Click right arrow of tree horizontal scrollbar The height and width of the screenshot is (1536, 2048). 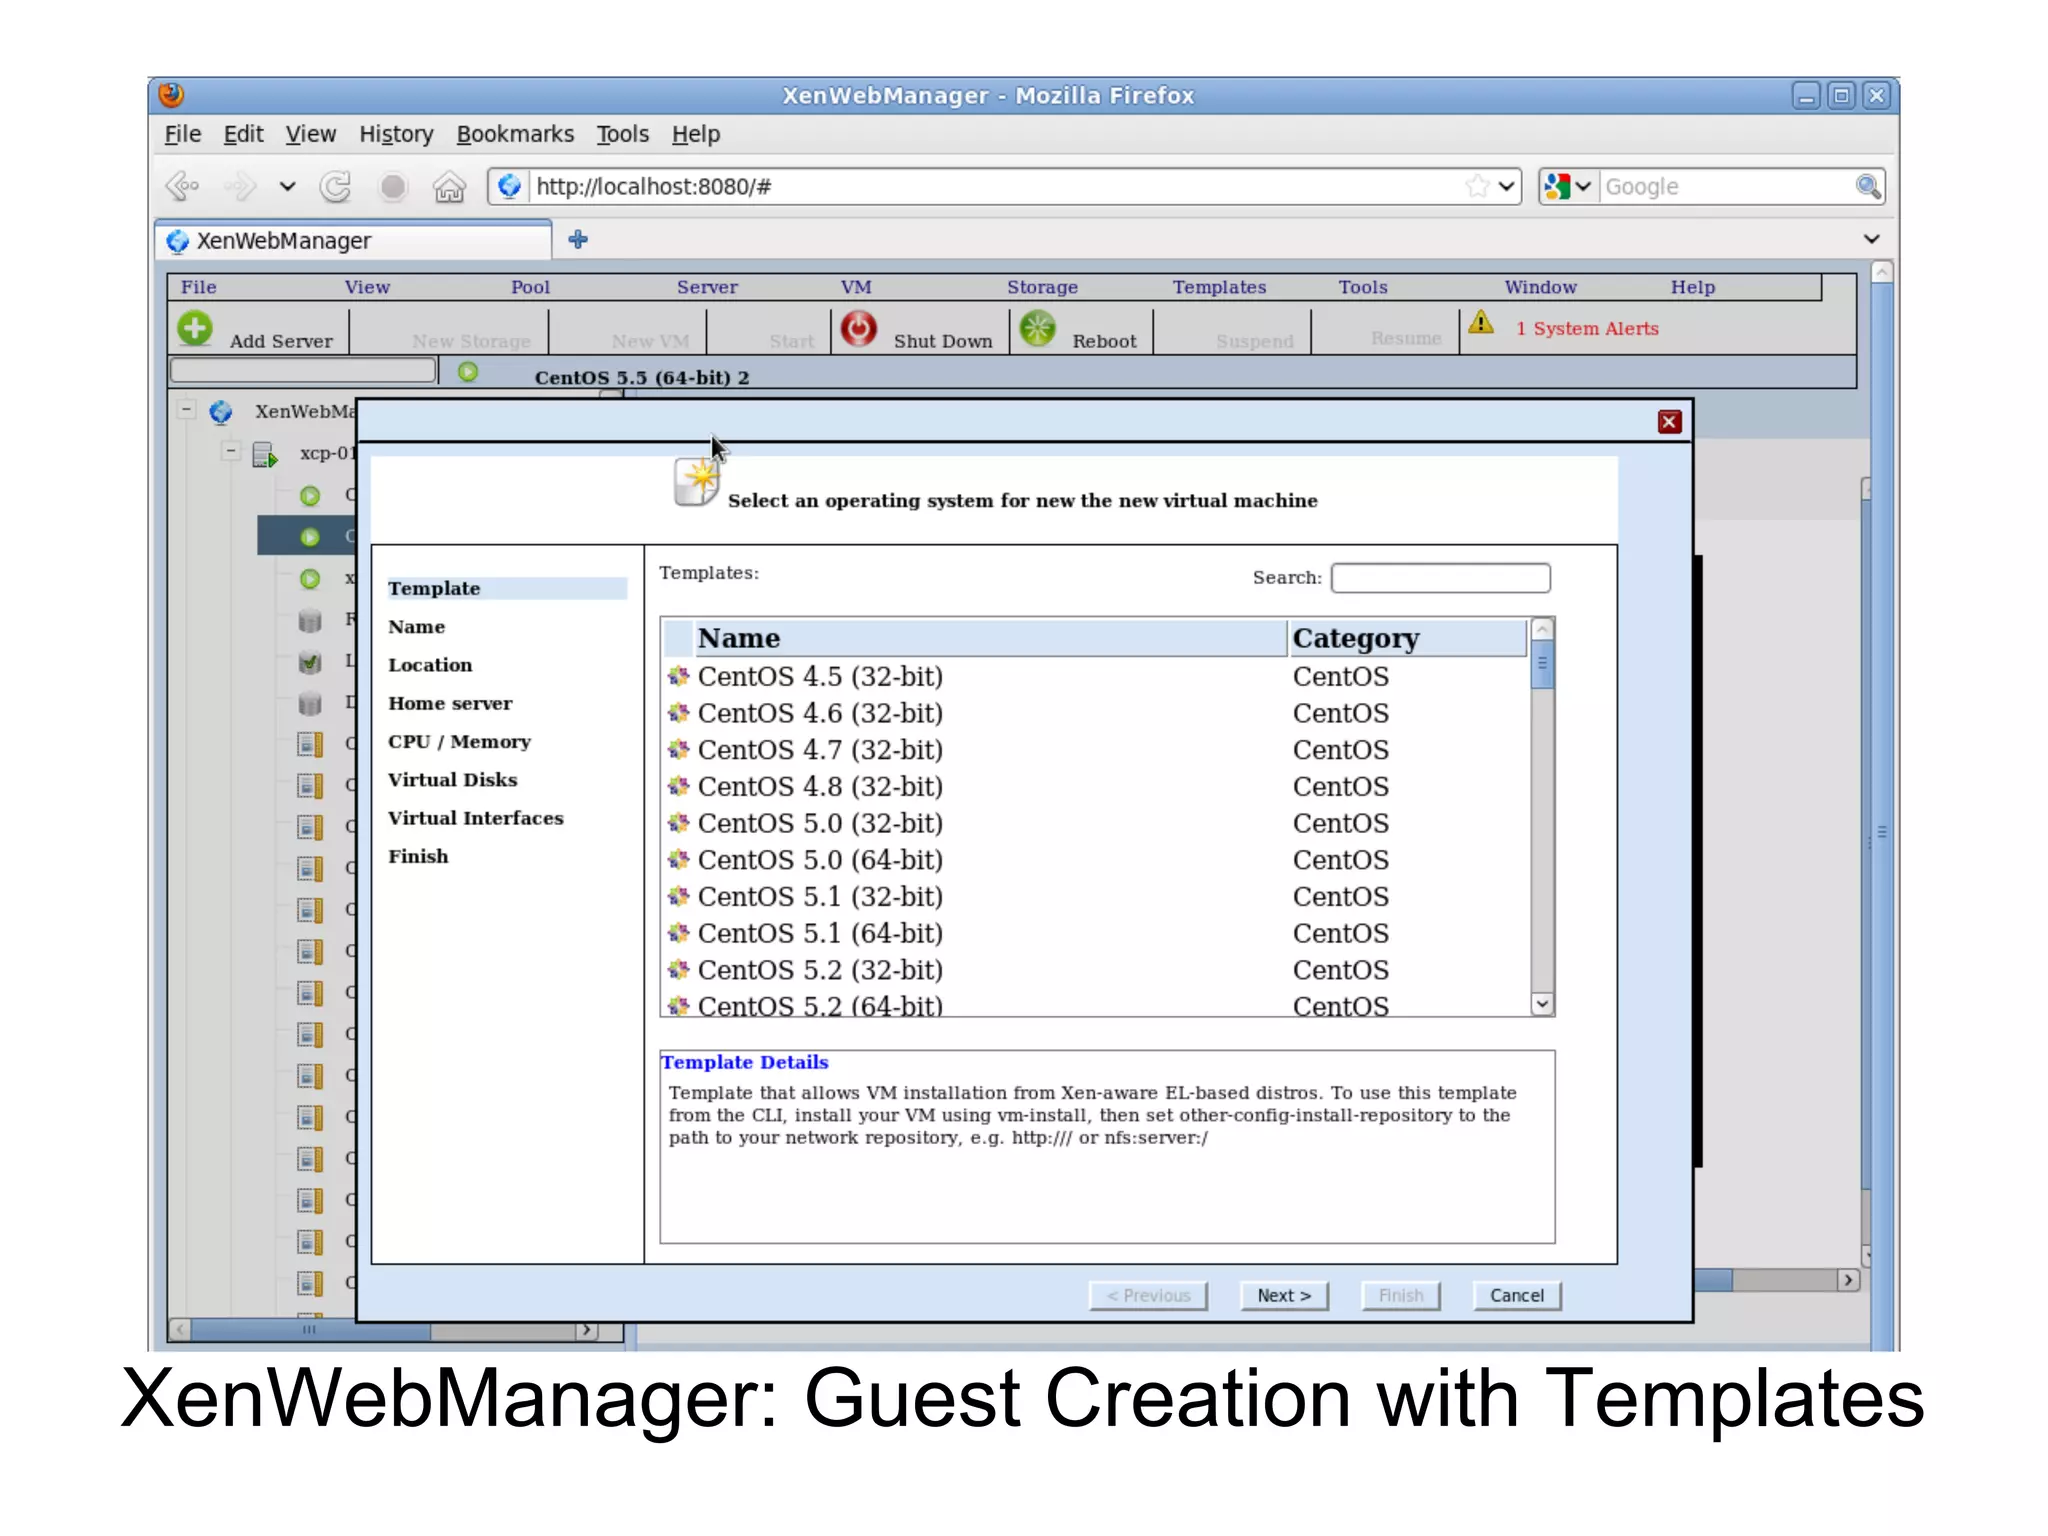point(588,1330)
